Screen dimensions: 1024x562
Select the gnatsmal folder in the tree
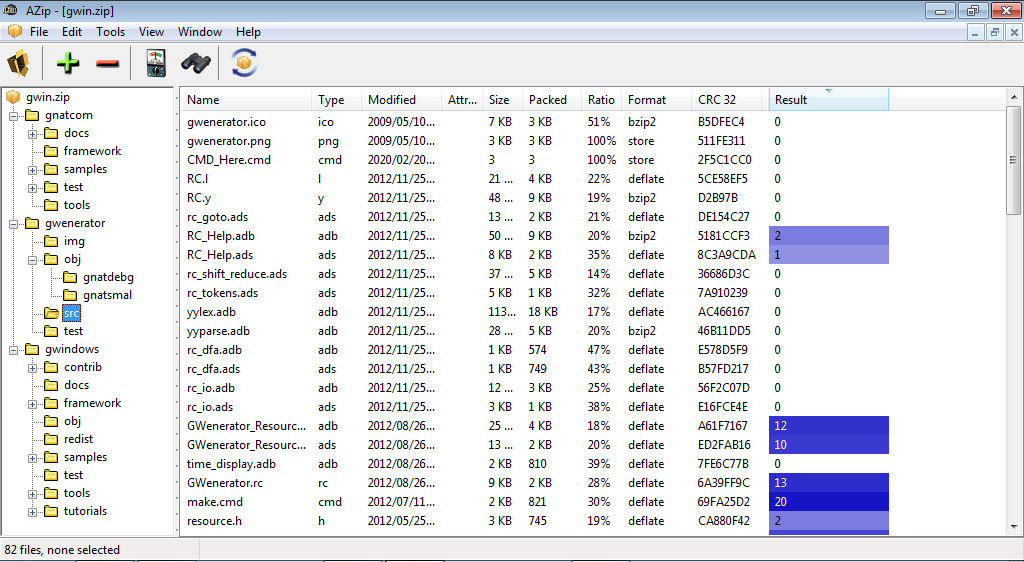pos(108,295)
